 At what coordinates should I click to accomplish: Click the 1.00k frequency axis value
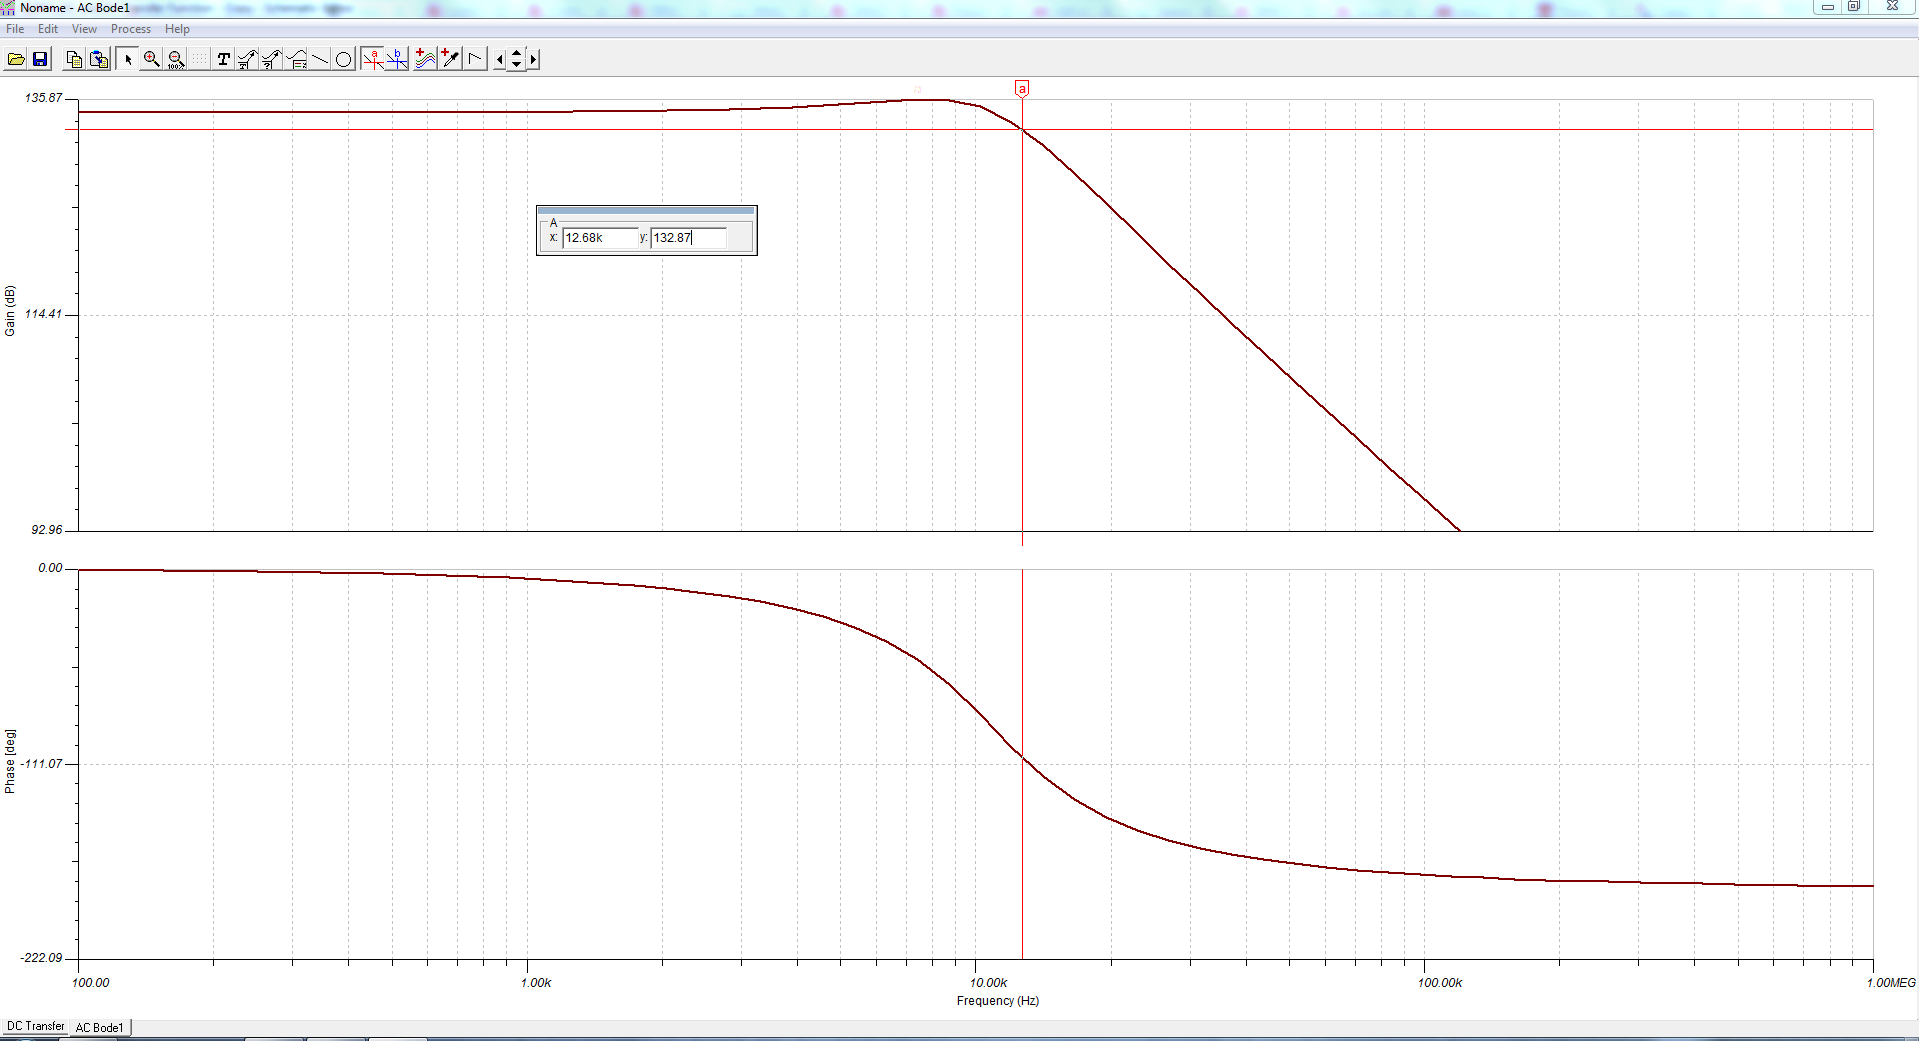click(x=536, y=983)
